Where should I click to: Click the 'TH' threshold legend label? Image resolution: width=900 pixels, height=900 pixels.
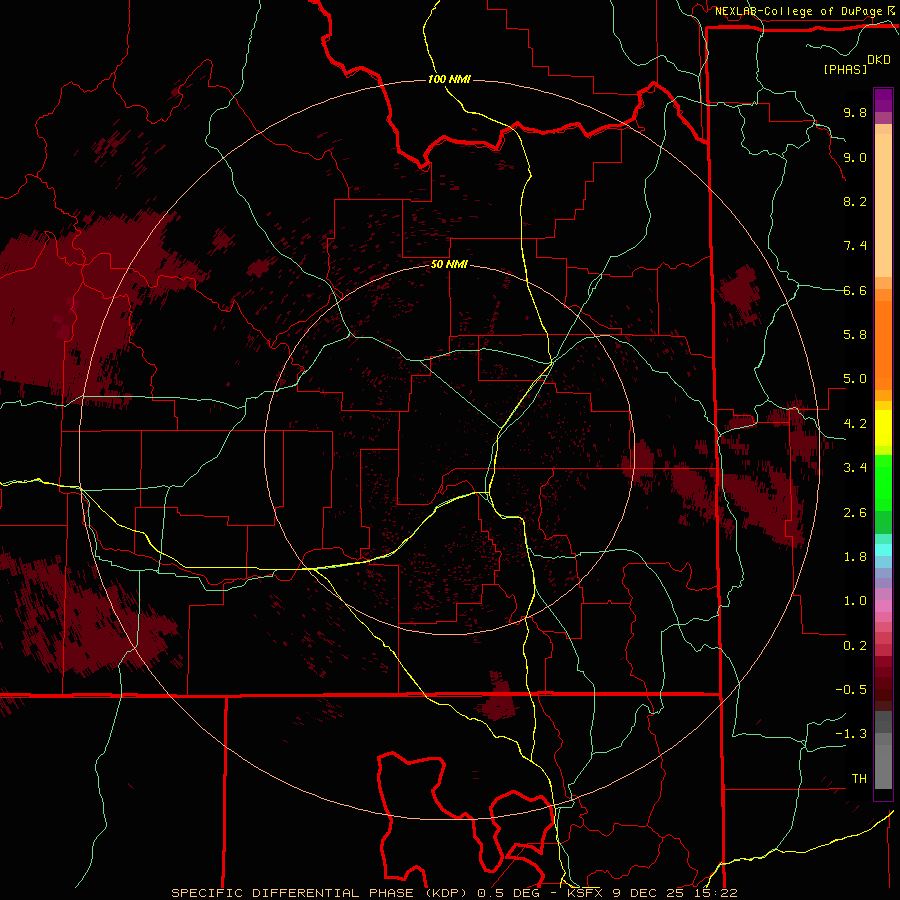[859, 779]
